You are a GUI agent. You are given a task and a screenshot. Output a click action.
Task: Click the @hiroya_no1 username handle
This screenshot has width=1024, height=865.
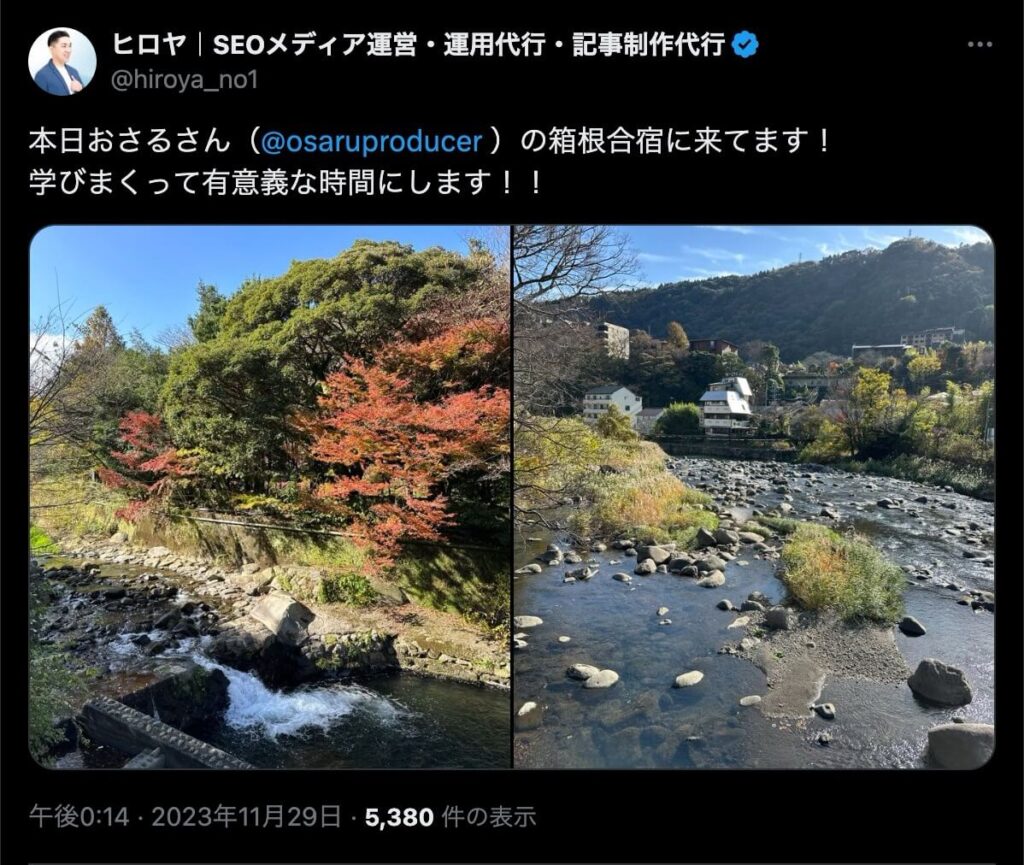[185, 80]
